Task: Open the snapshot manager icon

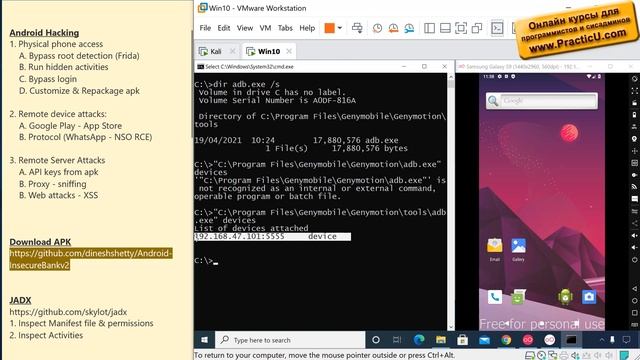Action: [409, 28]
